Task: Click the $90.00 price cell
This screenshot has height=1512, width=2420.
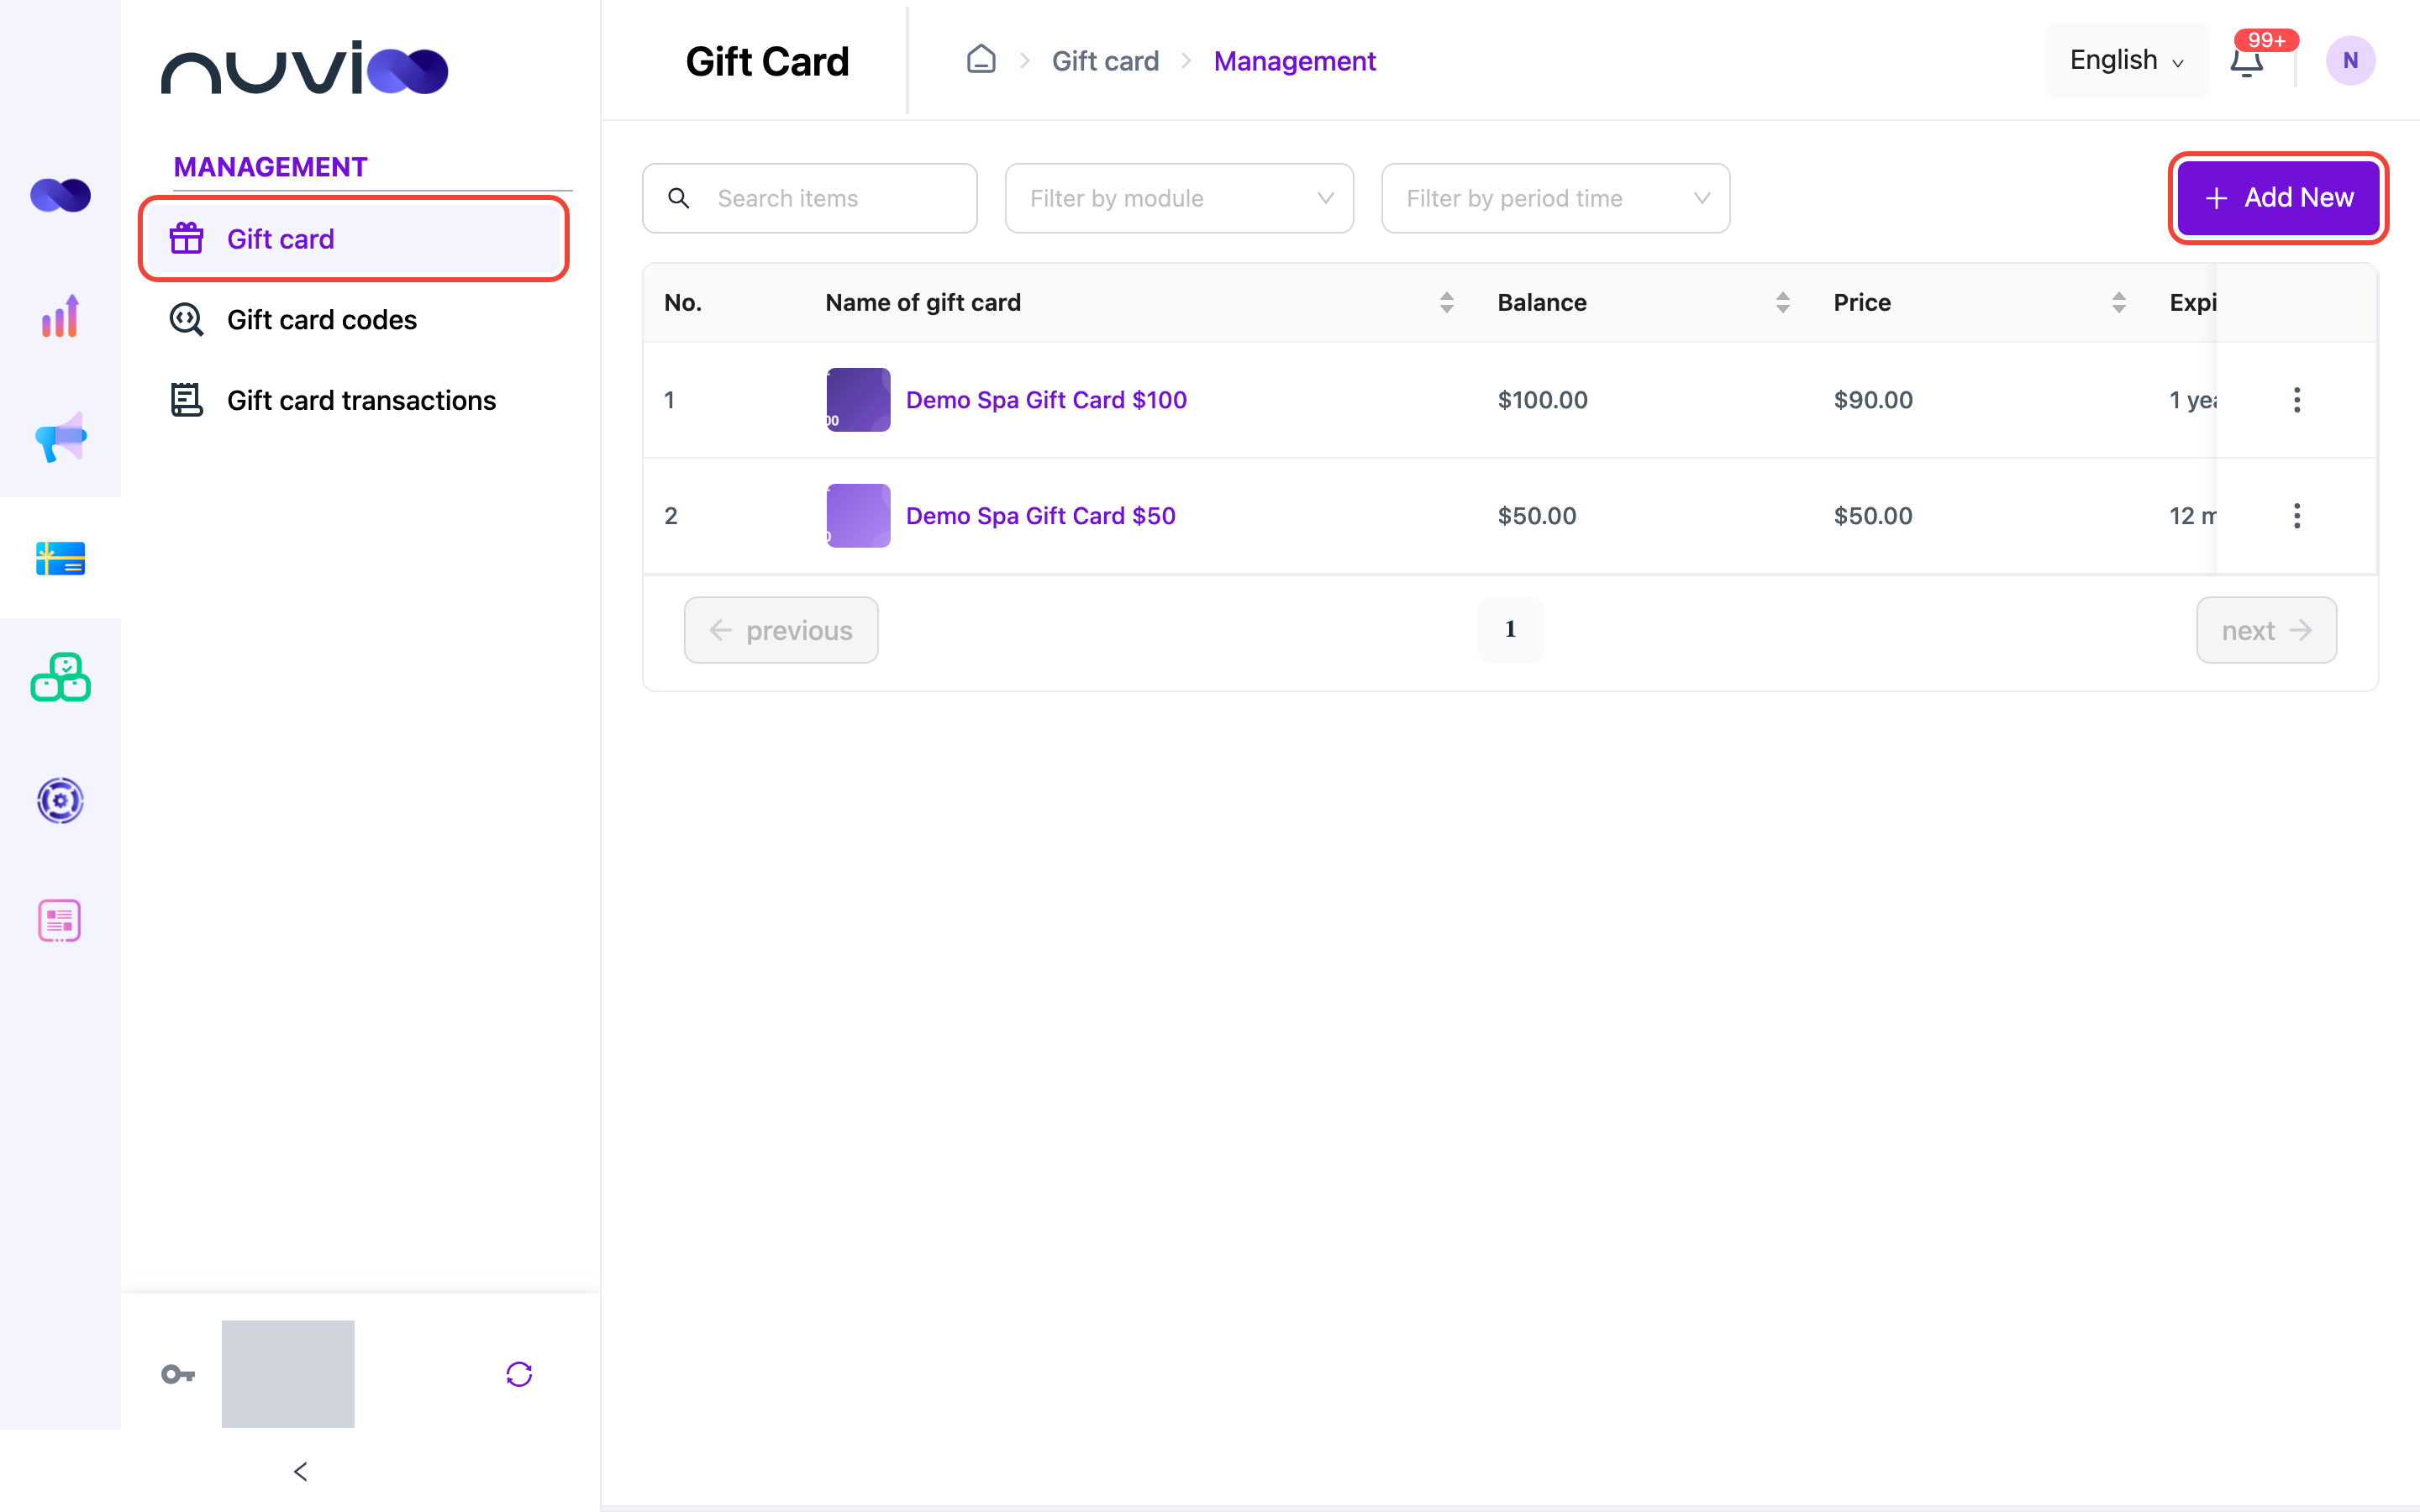Action: 1873,400
